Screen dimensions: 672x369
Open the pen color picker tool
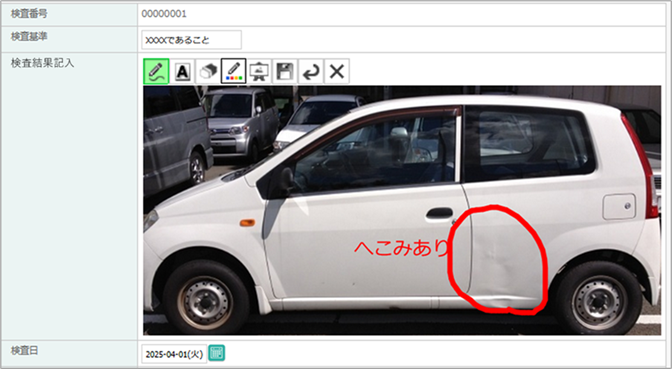[234, 71]
